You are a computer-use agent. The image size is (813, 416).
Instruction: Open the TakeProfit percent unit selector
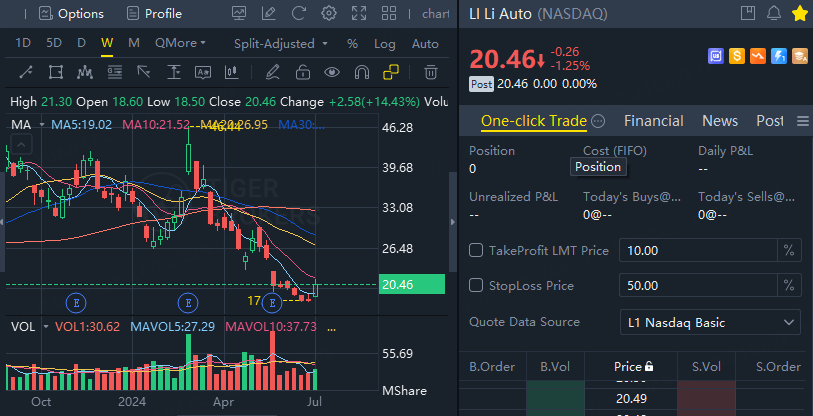point(789,251)
